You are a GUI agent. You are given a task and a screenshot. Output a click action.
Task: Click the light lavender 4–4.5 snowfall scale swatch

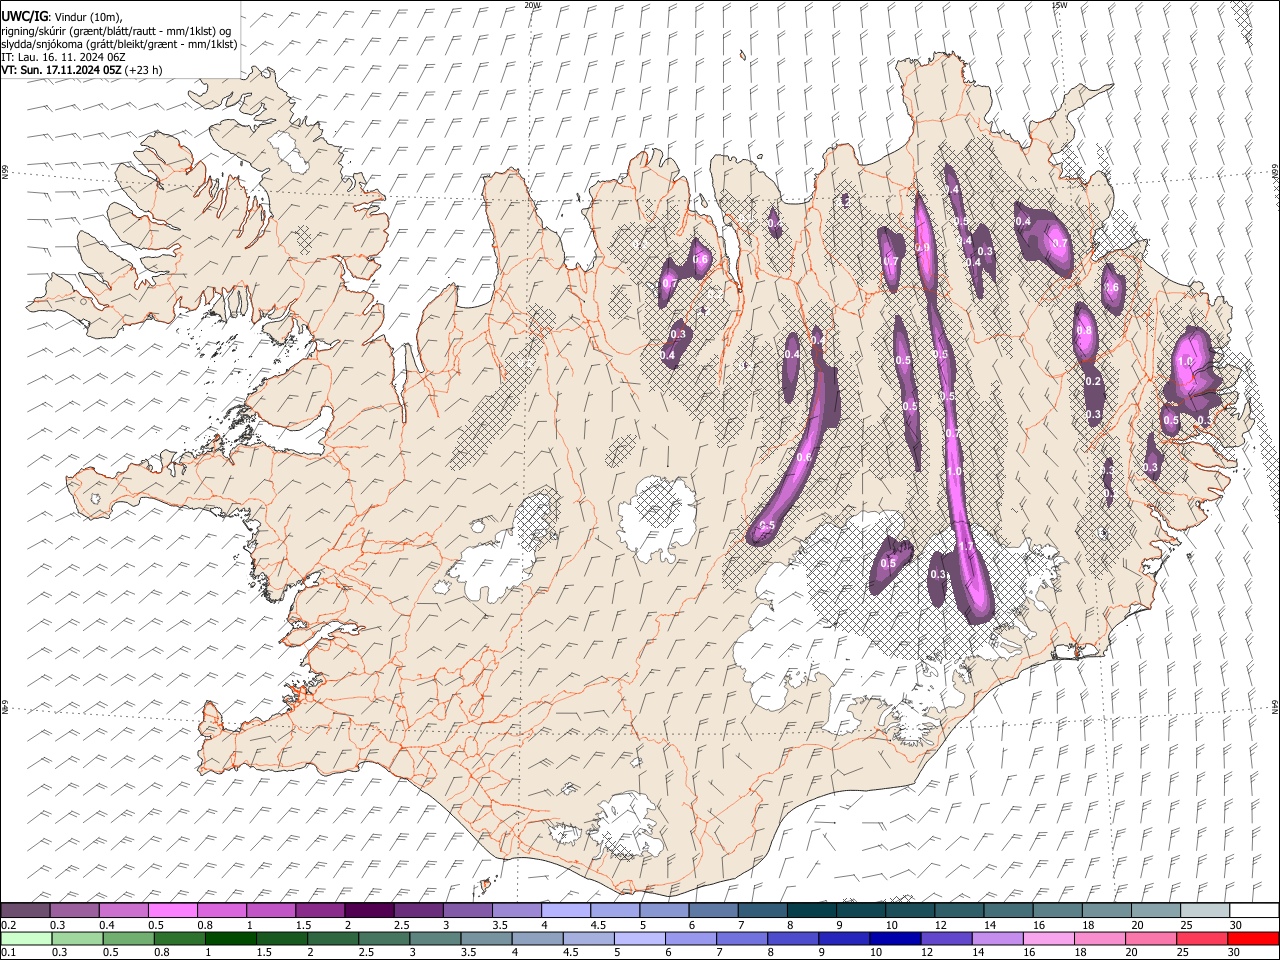pos(566,910)
